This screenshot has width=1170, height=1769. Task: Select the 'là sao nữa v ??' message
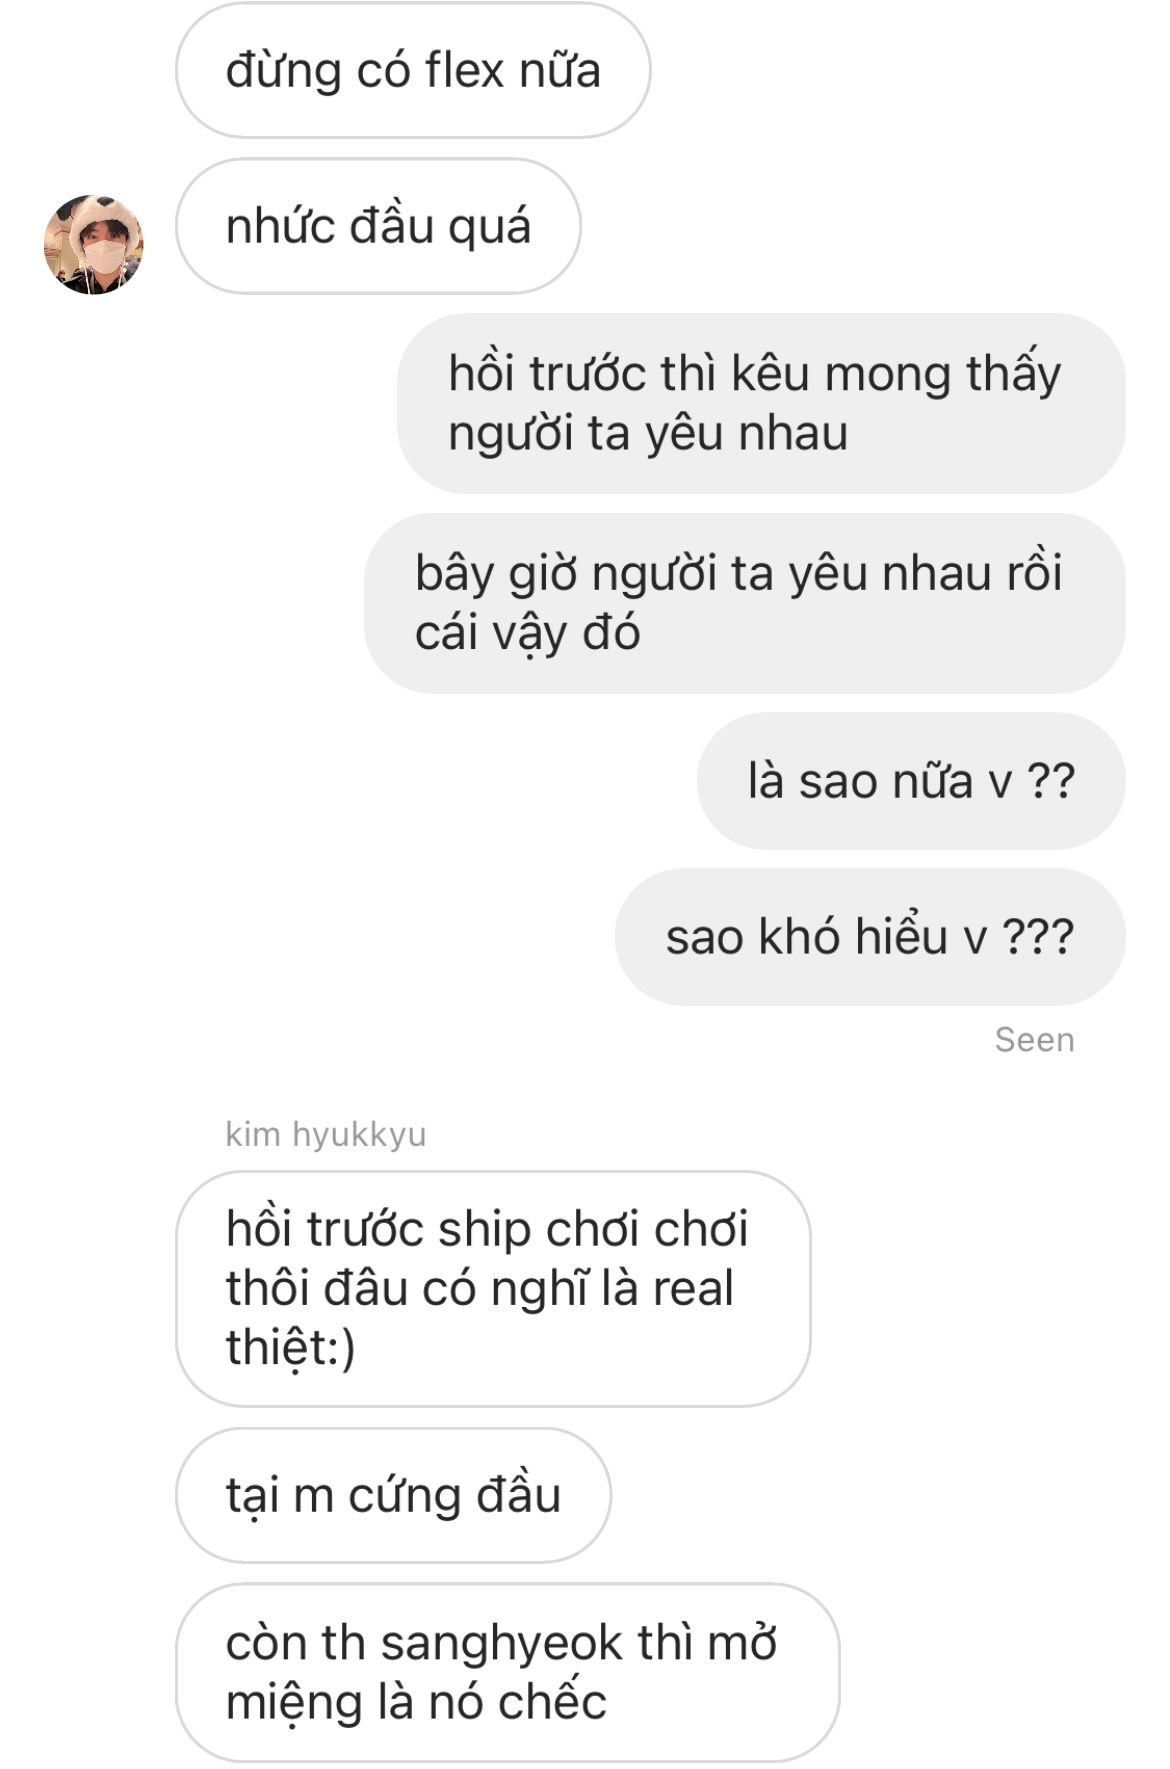[911, 781]
